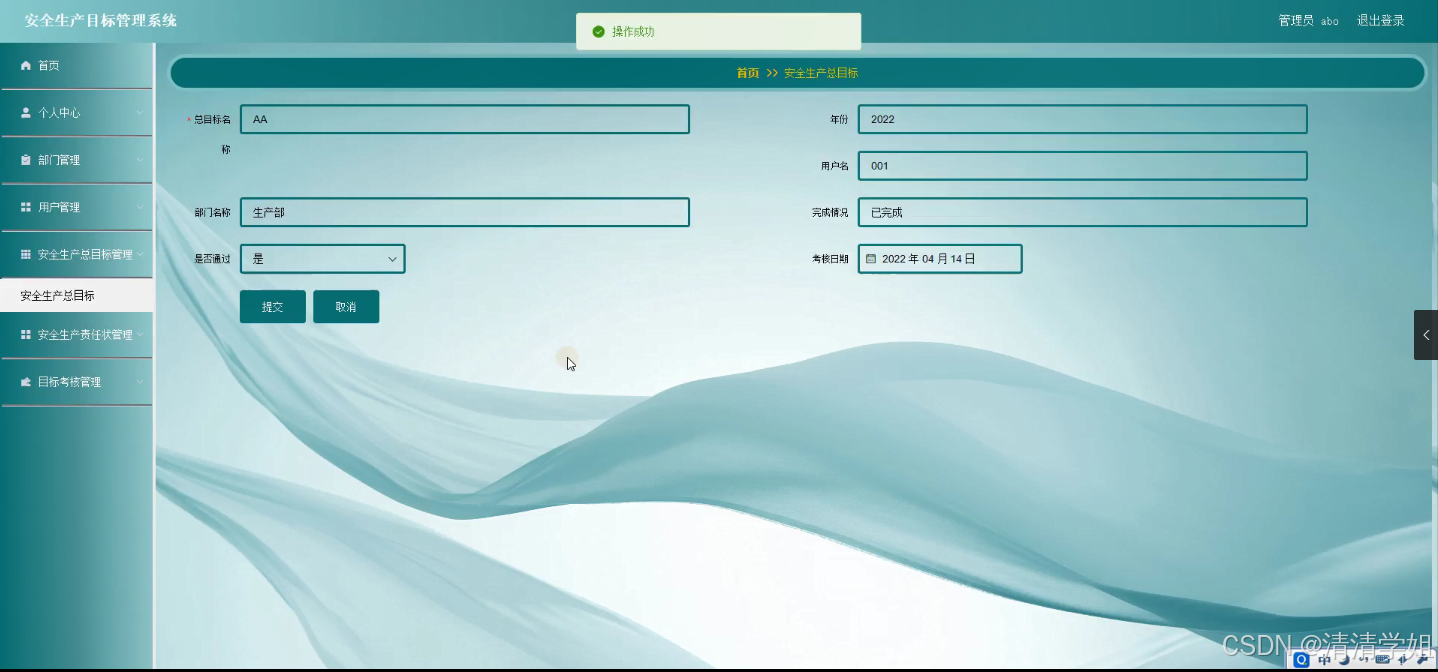The height and width of the screenshot is (672, 1438).
Task: Open 目标考核管理 menu item
Action: tap(76, 382)
